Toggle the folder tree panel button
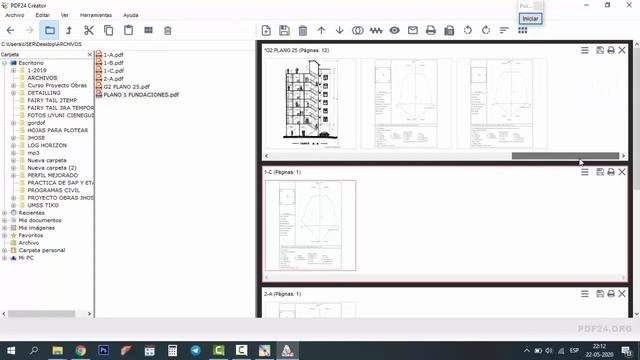 (x=50, y=30)
